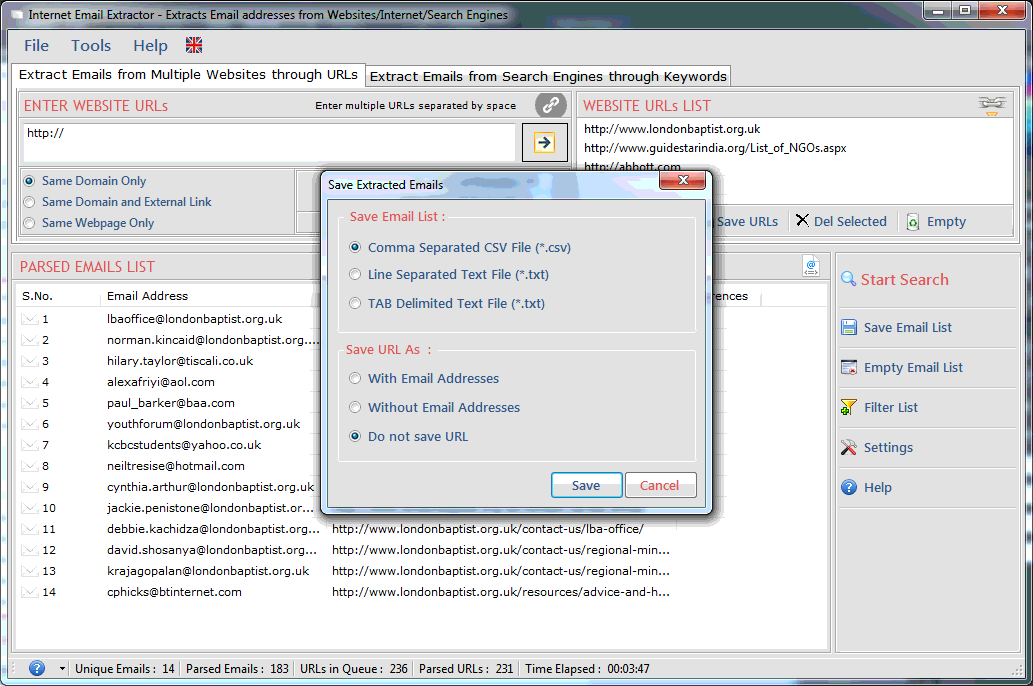Click Save button in dialog
1033x686 pixels.
click(x=586, y=485)
